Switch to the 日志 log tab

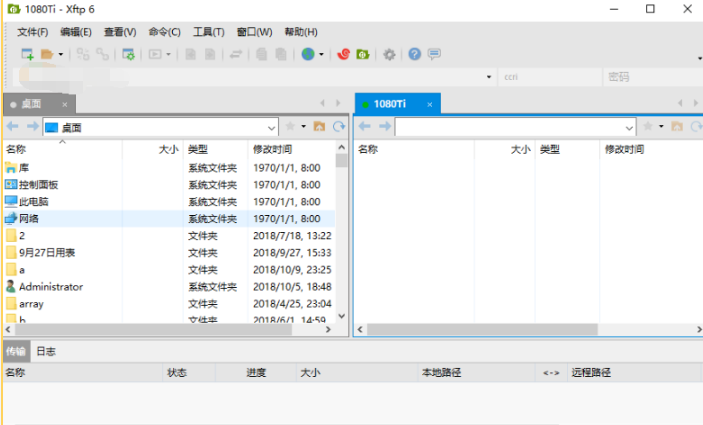(46, 351)
